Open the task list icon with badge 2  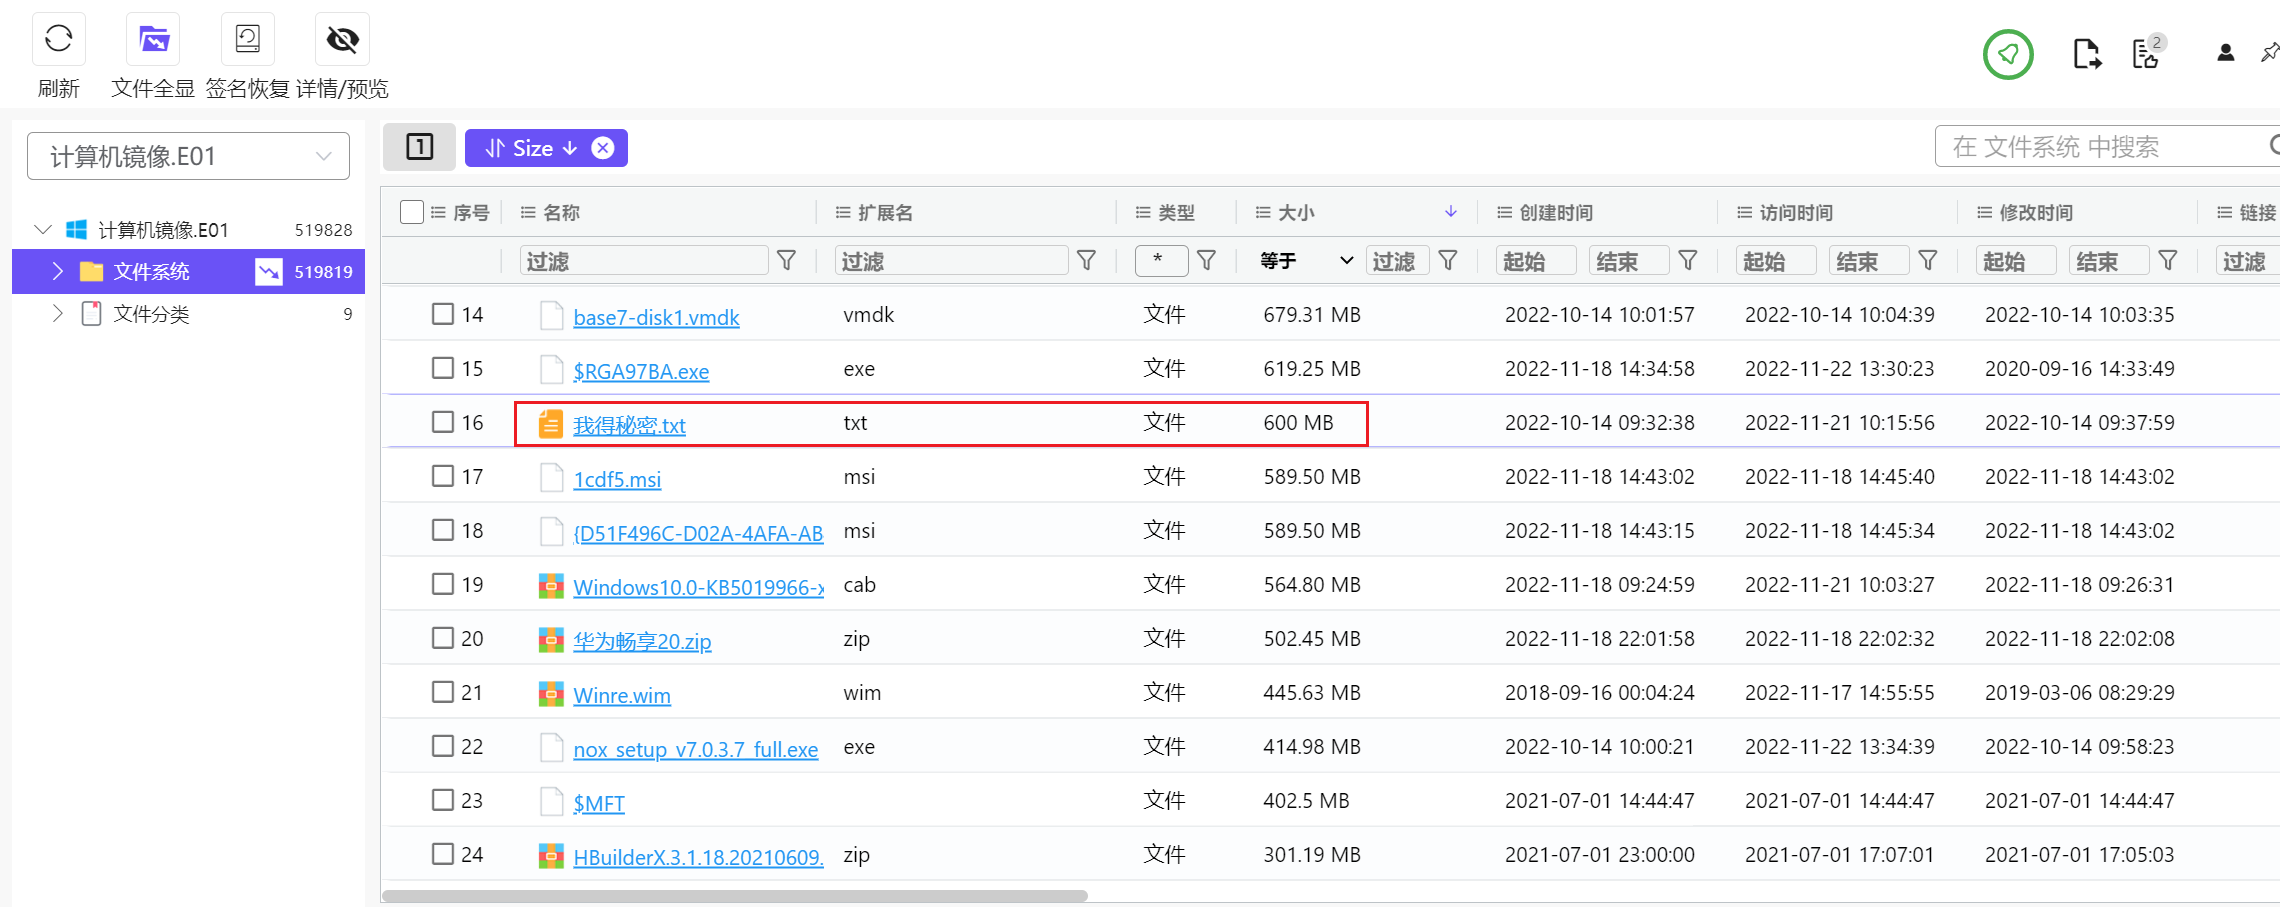2146,54
